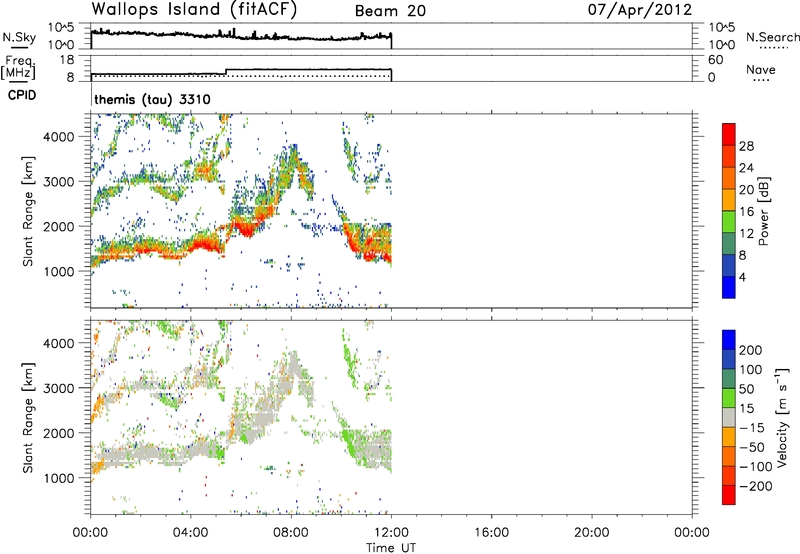Click '4000' tick on power panel range axis
The height and width of the screenshot is (554, 800).
59,137
